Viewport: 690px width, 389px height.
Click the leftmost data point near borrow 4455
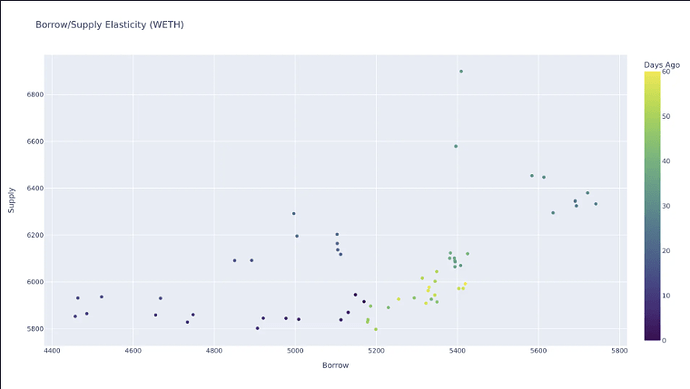75,316
